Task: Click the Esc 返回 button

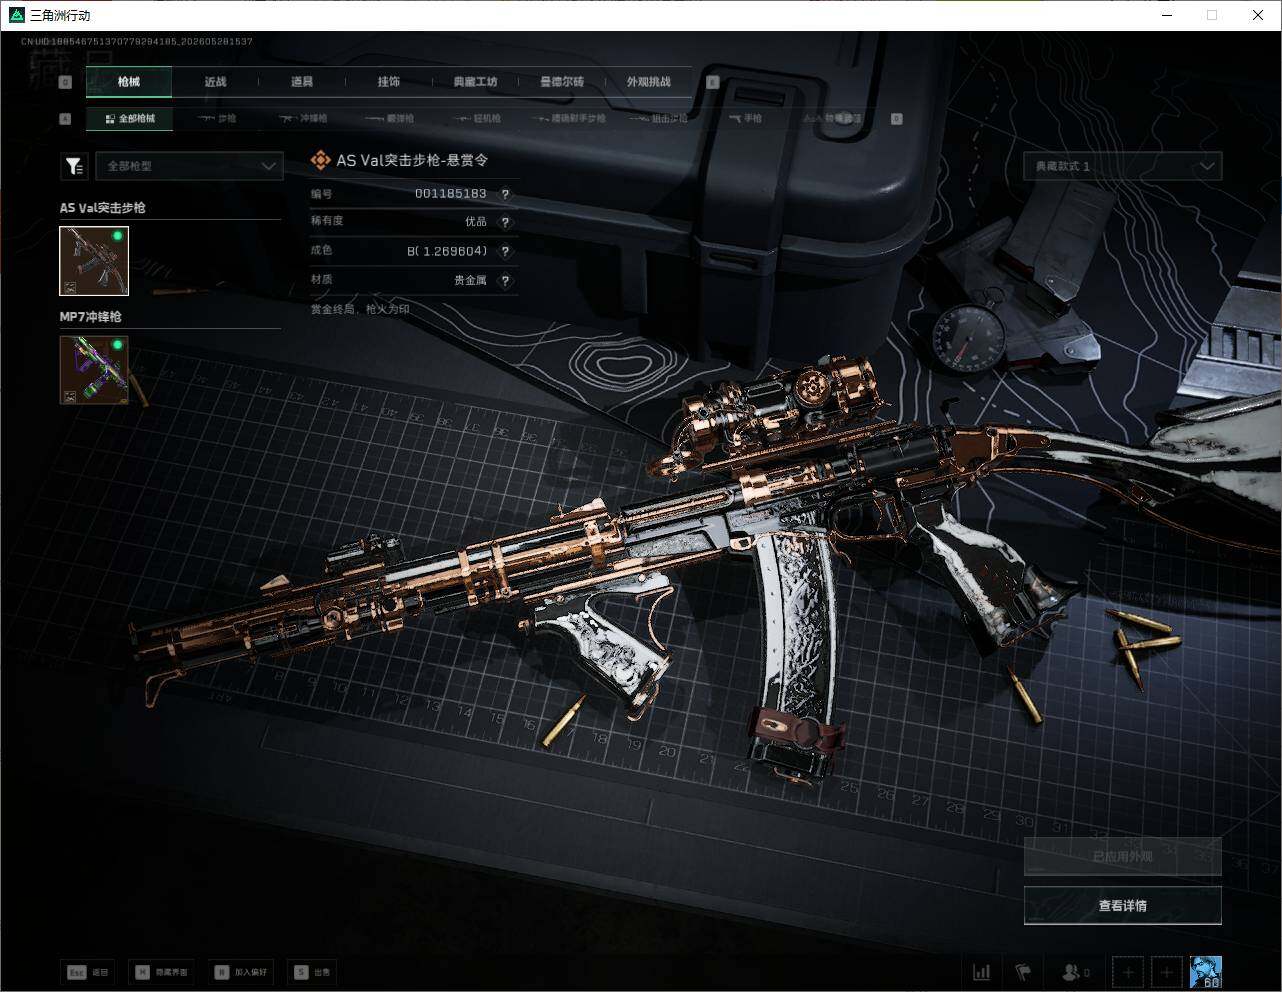Action: [x=88, y=972]
